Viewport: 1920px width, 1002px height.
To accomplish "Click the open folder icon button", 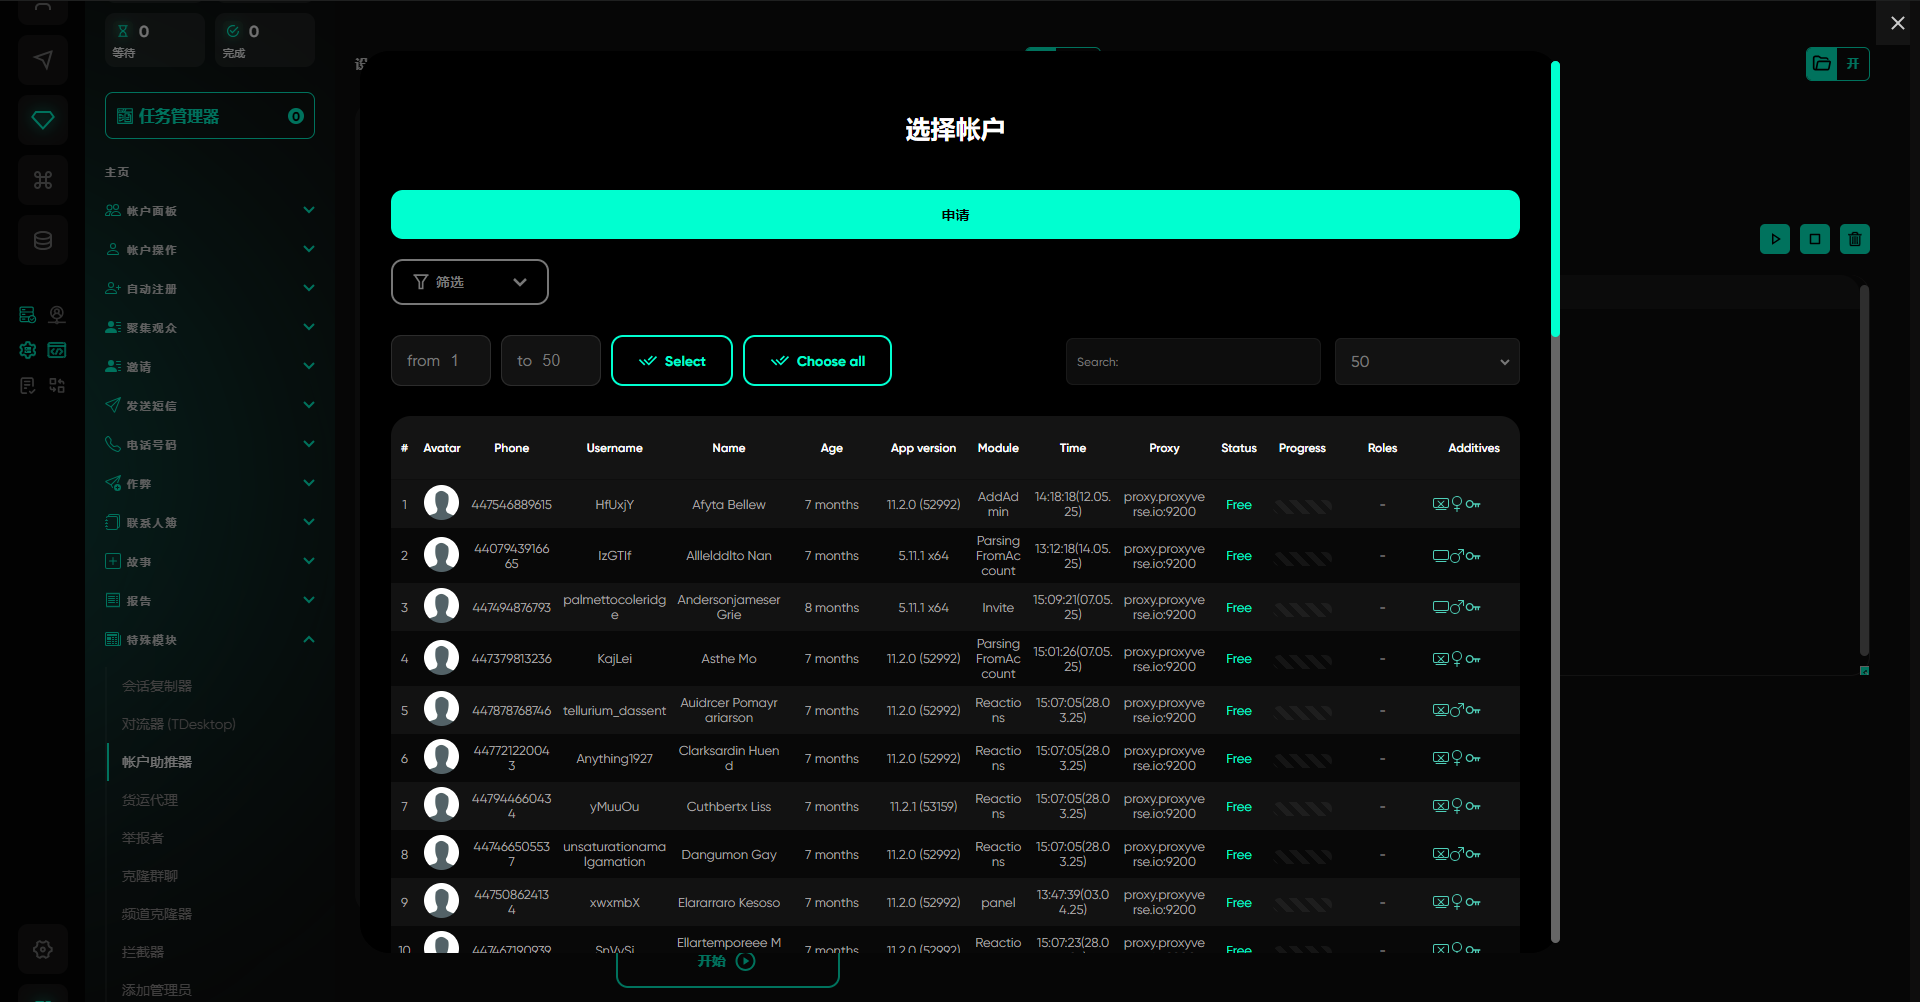I will [1822, 64].
